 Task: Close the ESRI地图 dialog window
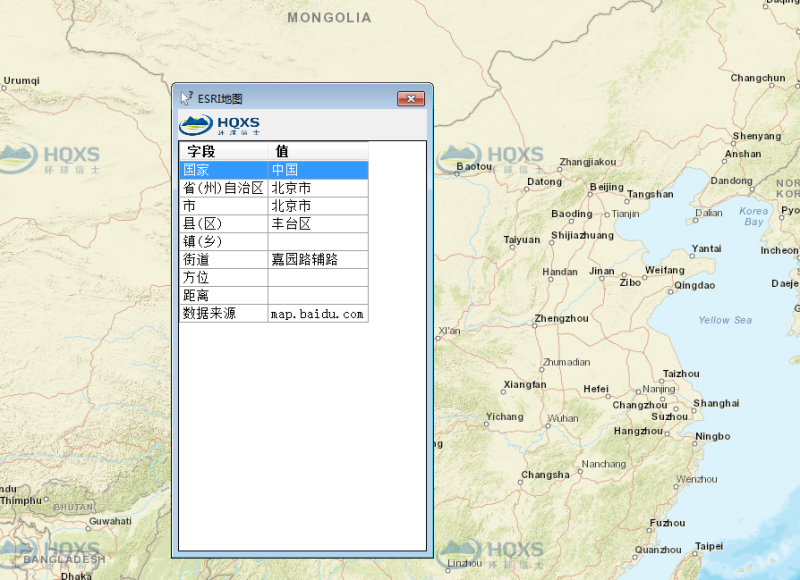click(x=410, y=98)
